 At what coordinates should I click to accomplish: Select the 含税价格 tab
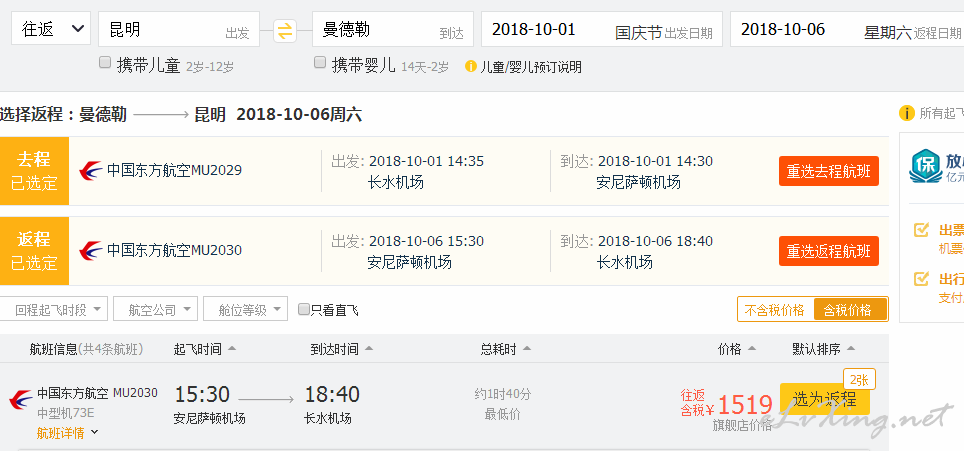point(850,310)
